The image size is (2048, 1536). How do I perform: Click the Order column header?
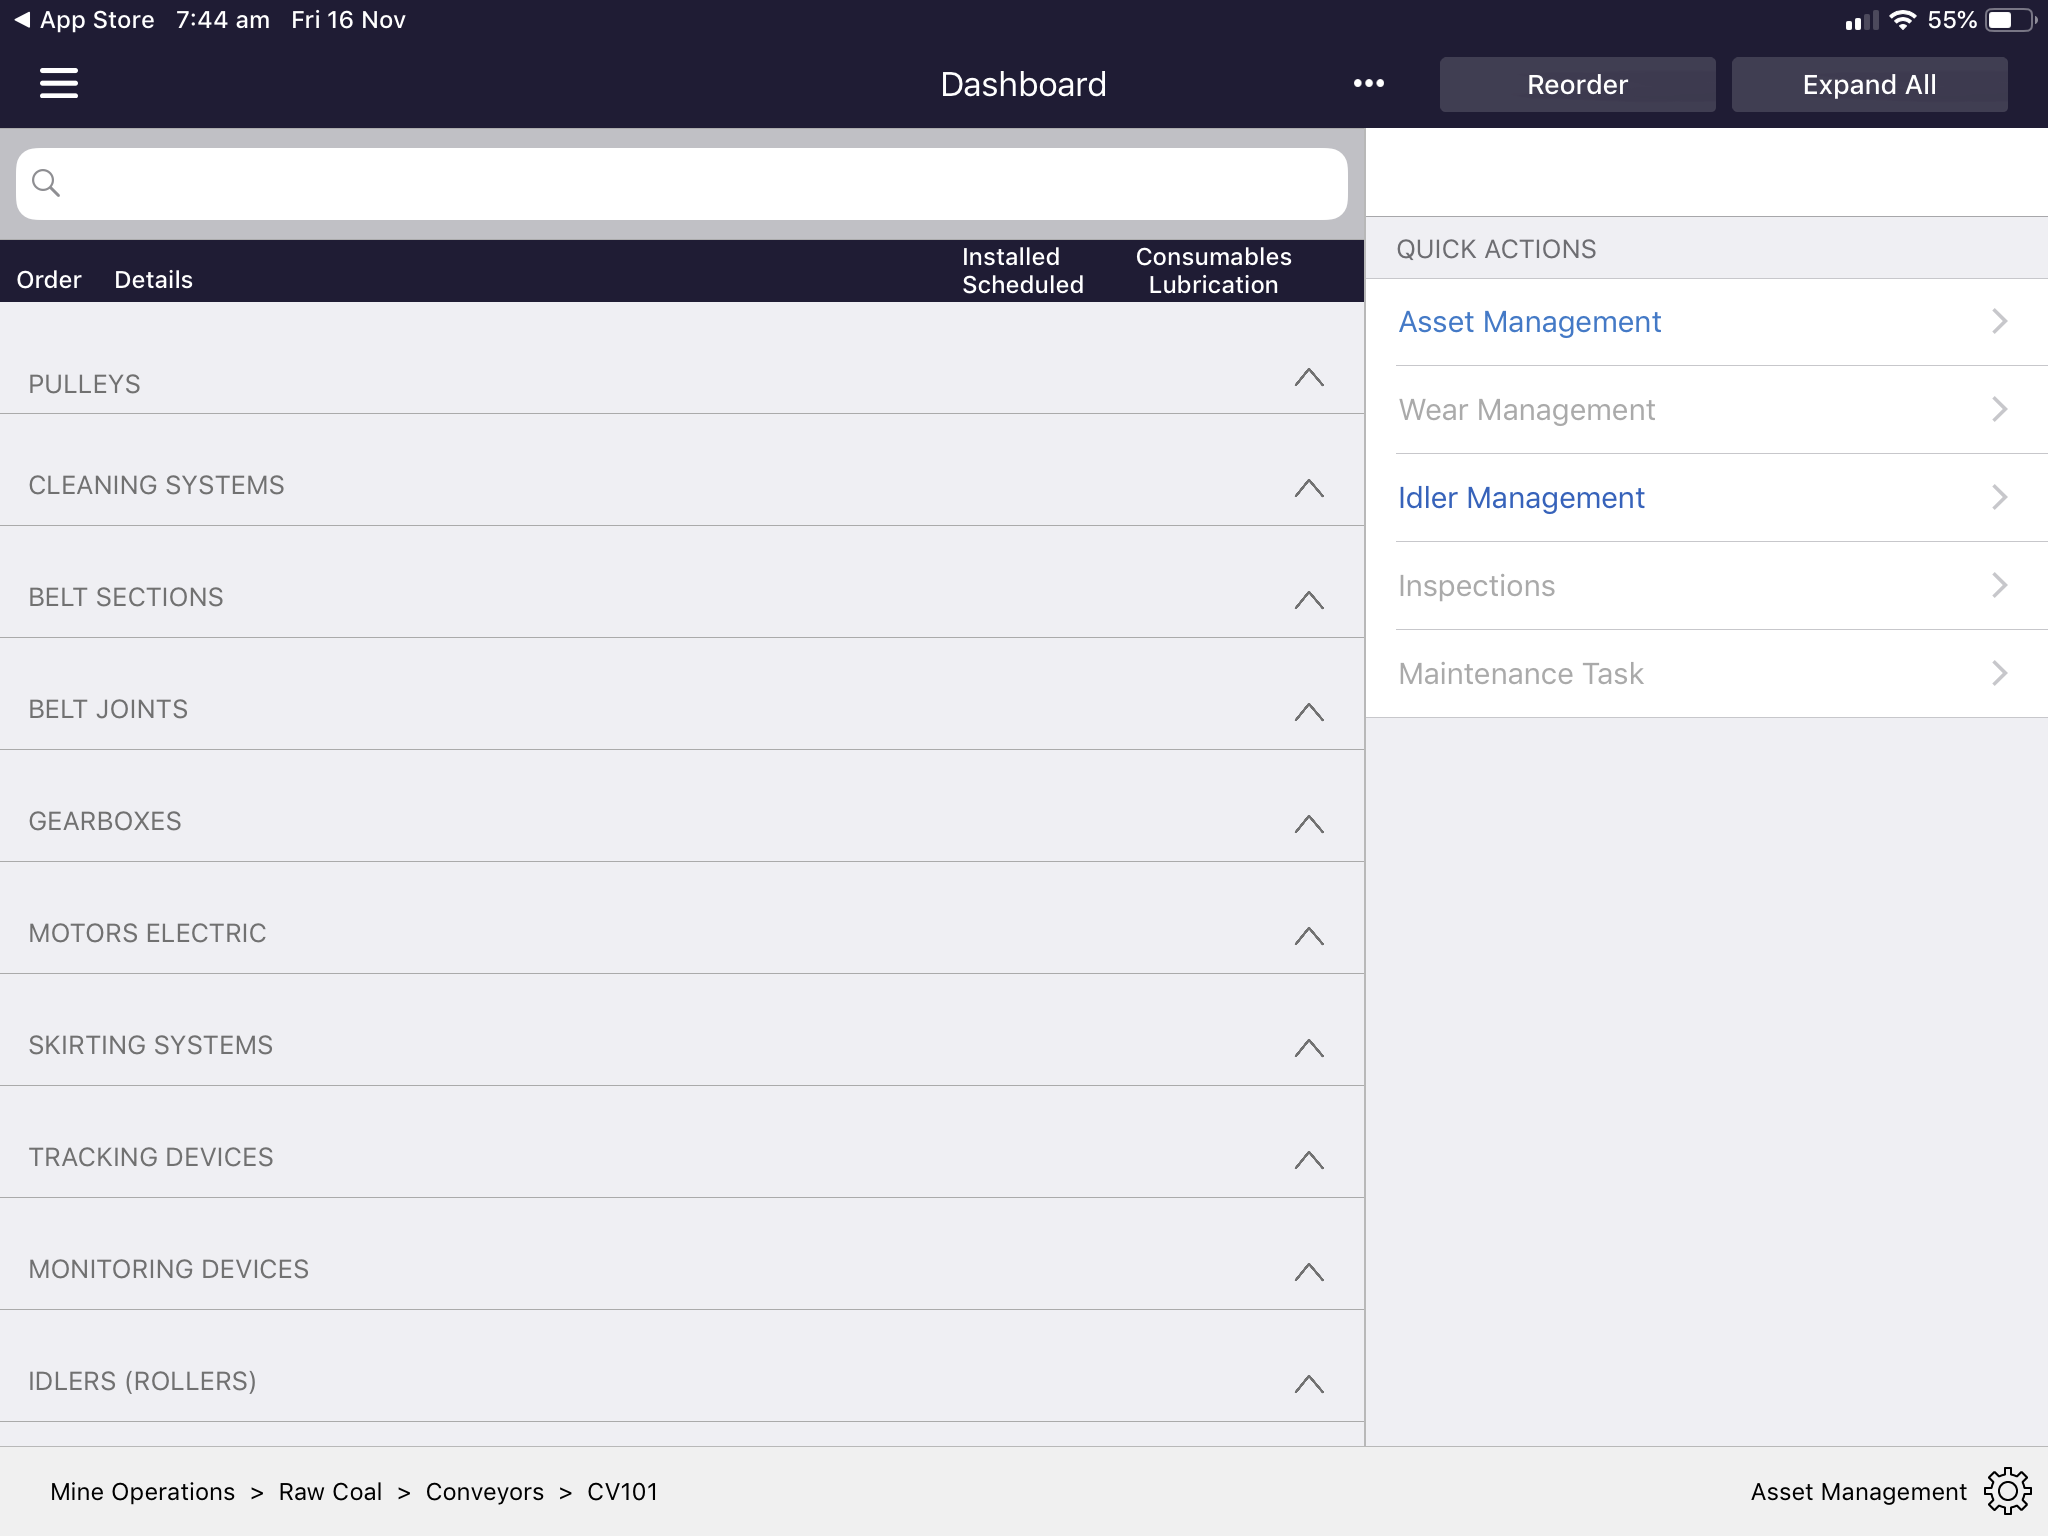[49, 280]
